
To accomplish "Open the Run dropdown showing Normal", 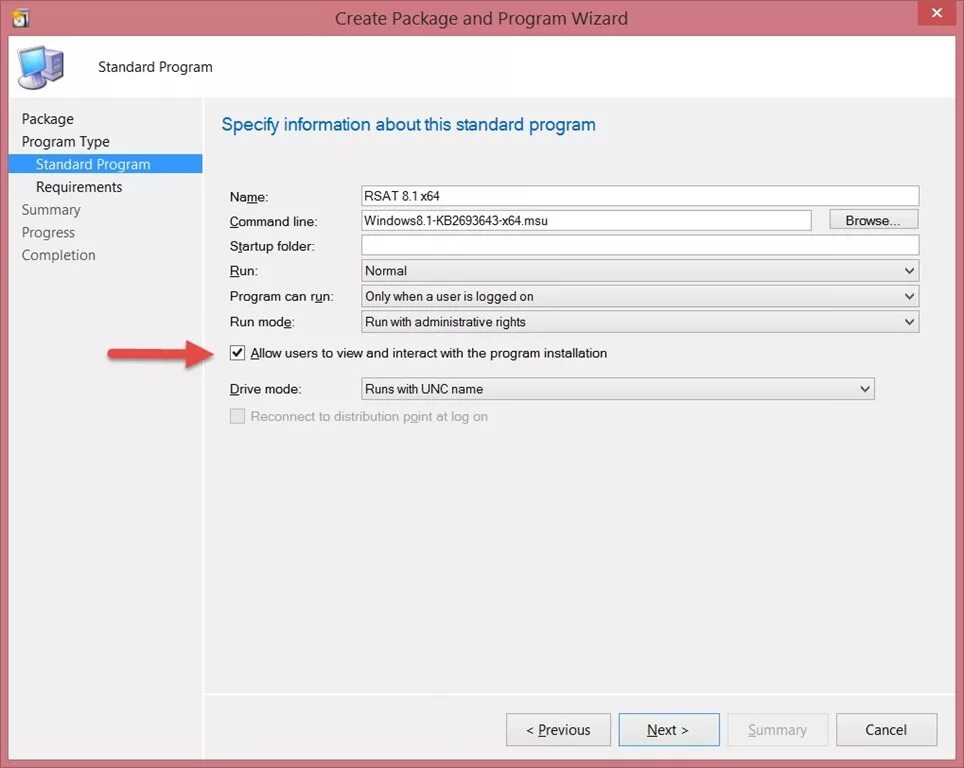I will click(x=640, y=271).
